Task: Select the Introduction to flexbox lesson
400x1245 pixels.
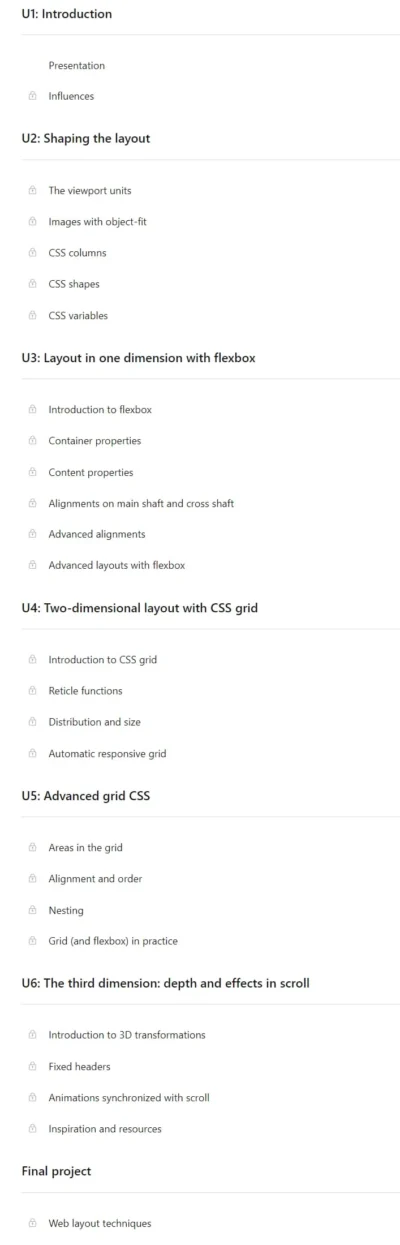Action: coord(100,410)
